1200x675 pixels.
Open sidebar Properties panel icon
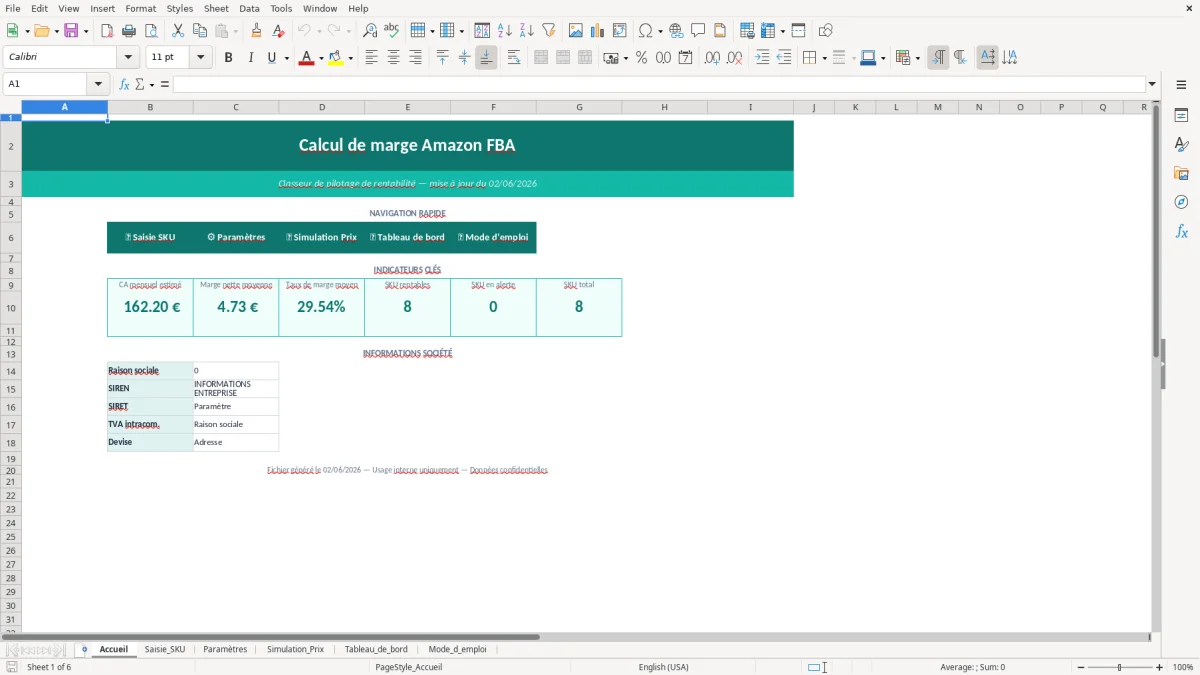[1181, 116]
